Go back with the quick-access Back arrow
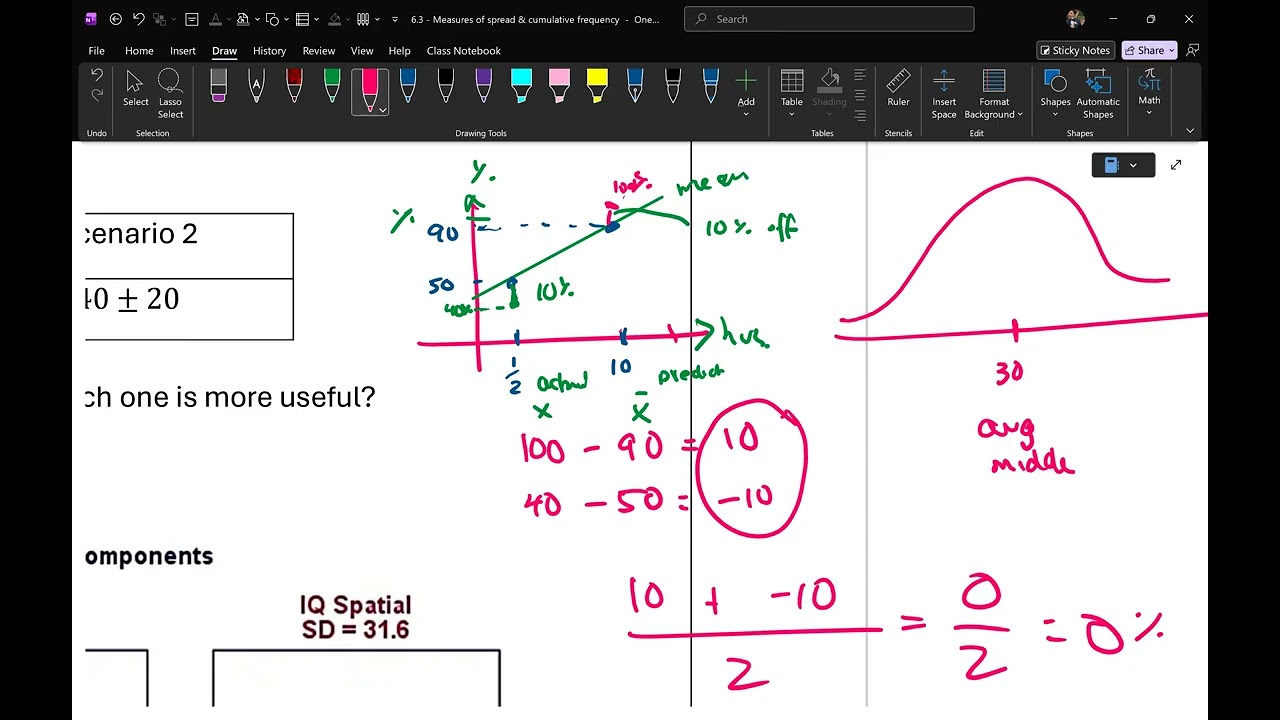 click(x=115, y=19)
